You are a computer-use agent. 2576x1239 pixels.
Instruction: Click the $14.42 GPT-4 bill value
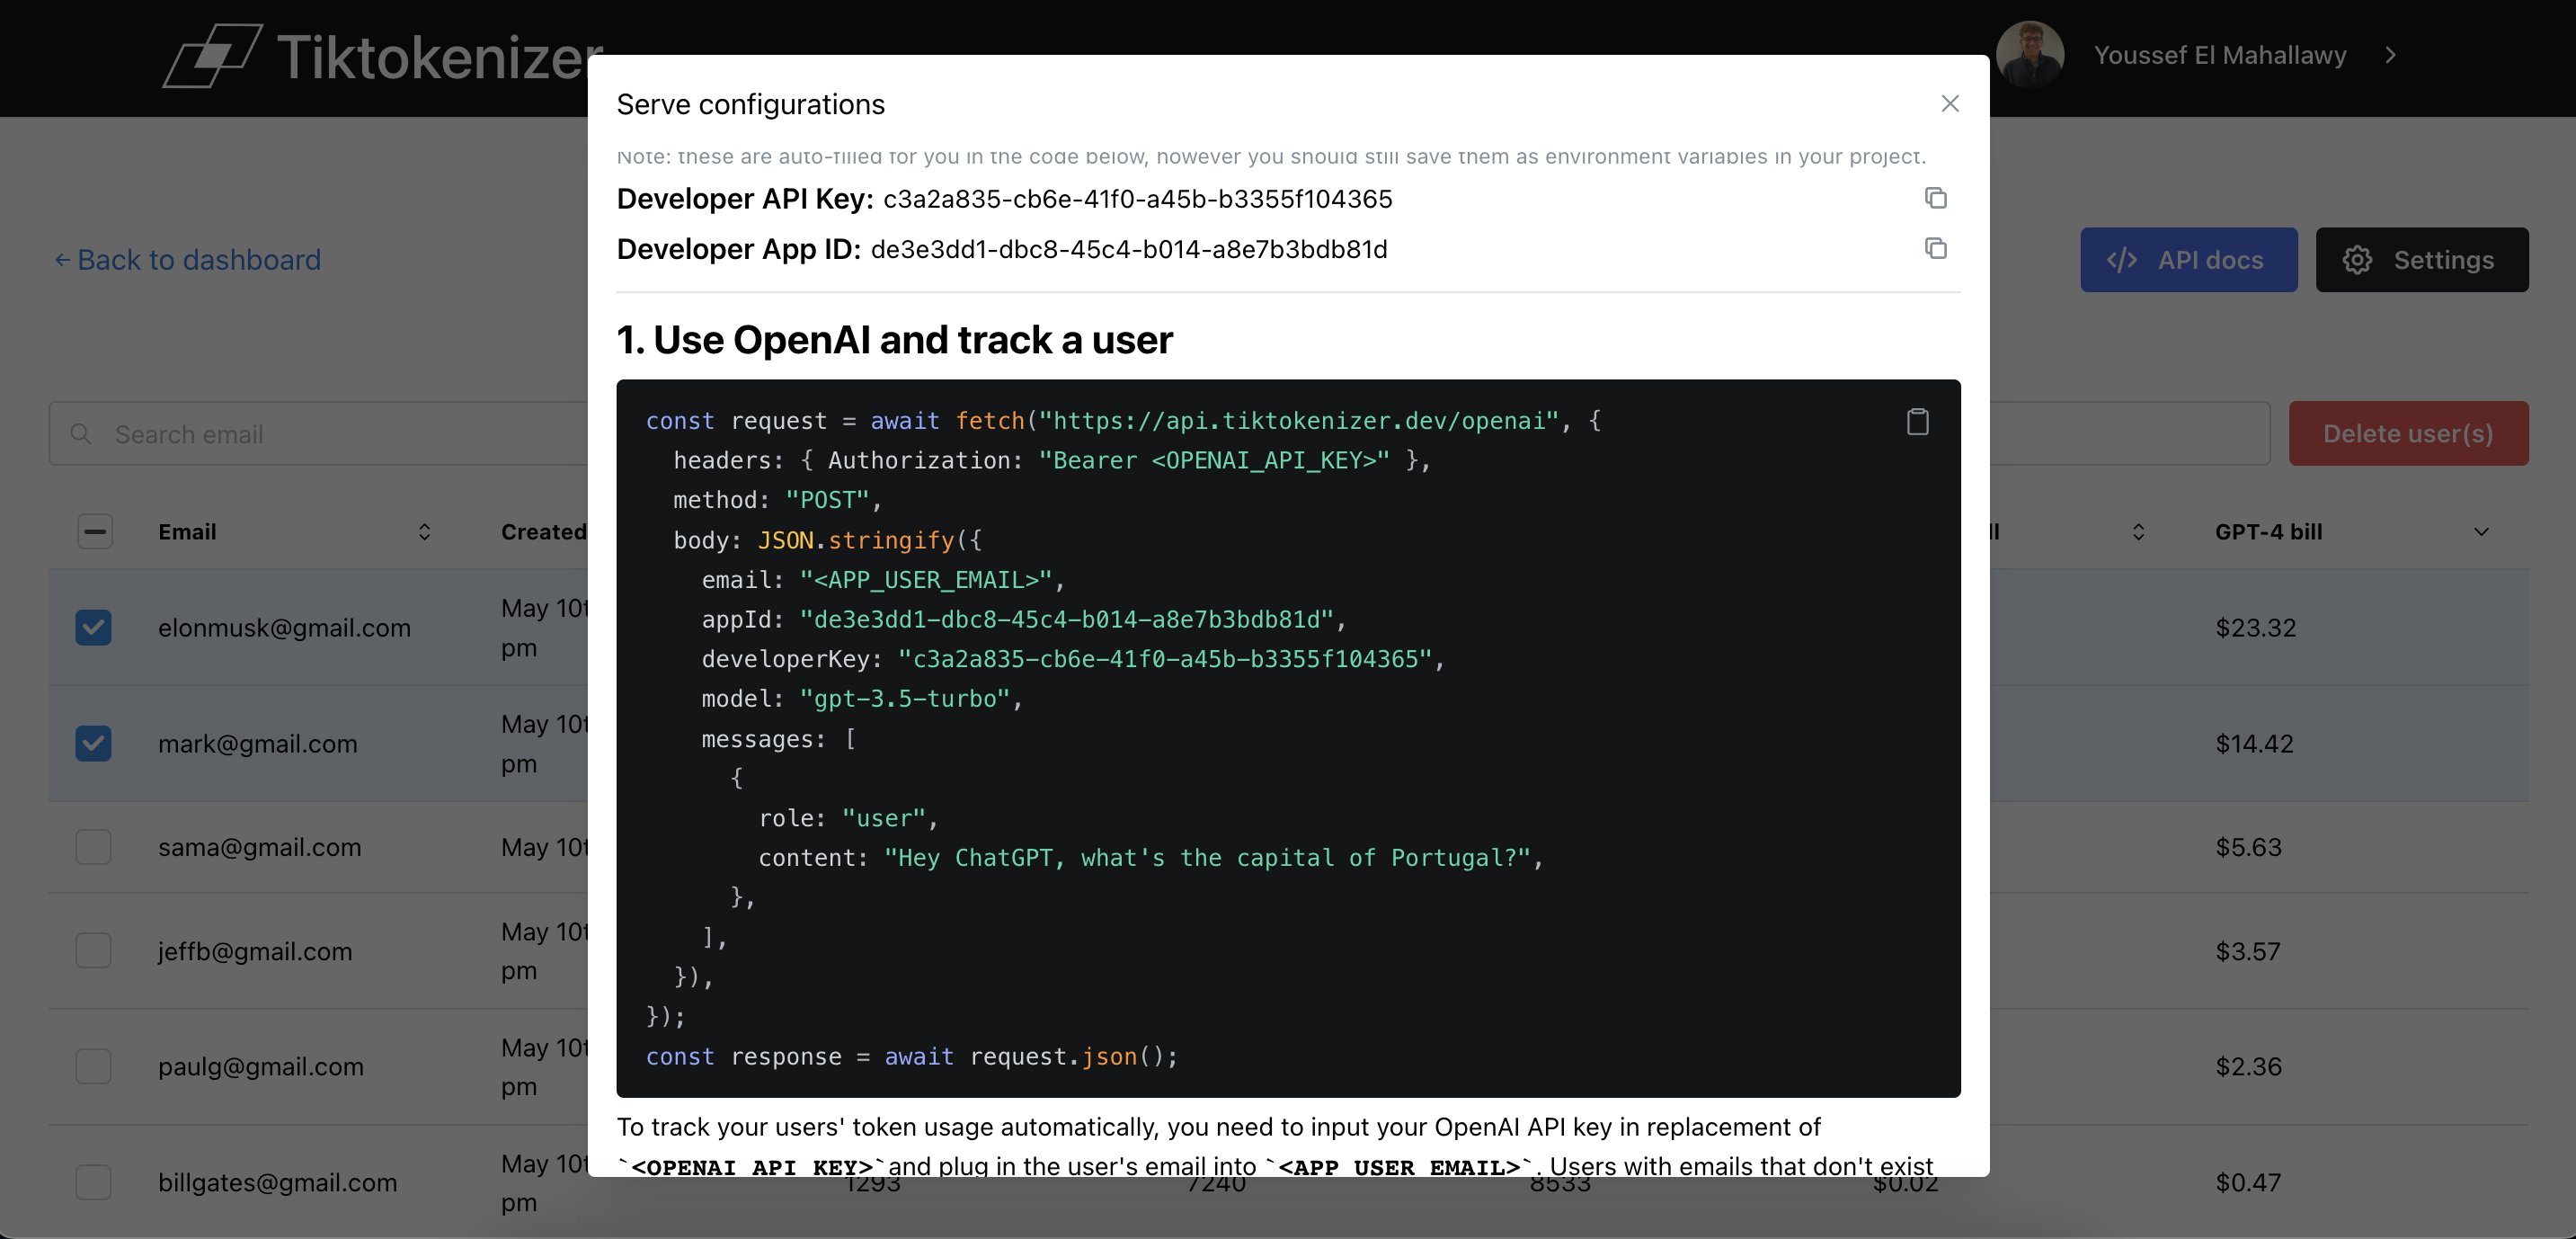[x=2253, y=744]
